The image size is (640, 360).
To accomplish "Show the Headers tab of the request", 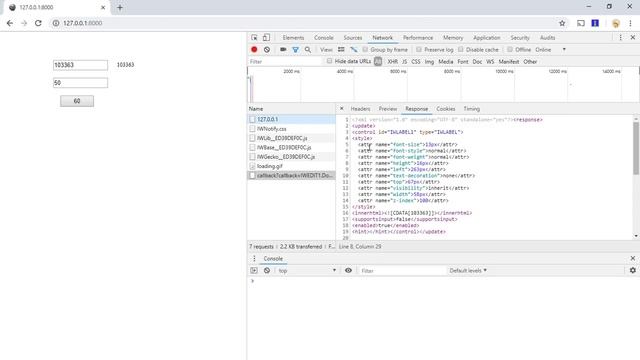I will click(360, 109).
